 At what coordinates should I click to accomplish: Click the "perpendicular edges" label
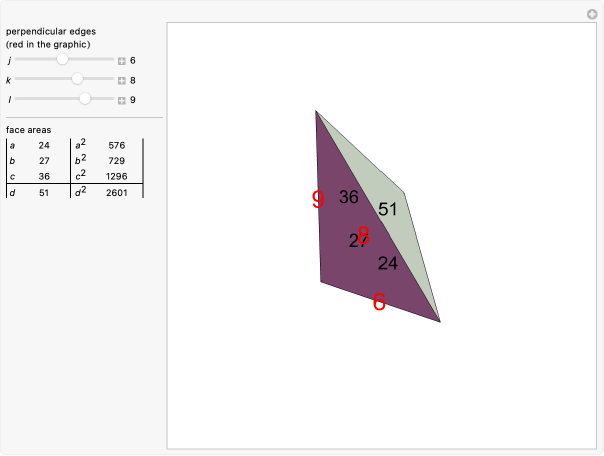point(50,31)
